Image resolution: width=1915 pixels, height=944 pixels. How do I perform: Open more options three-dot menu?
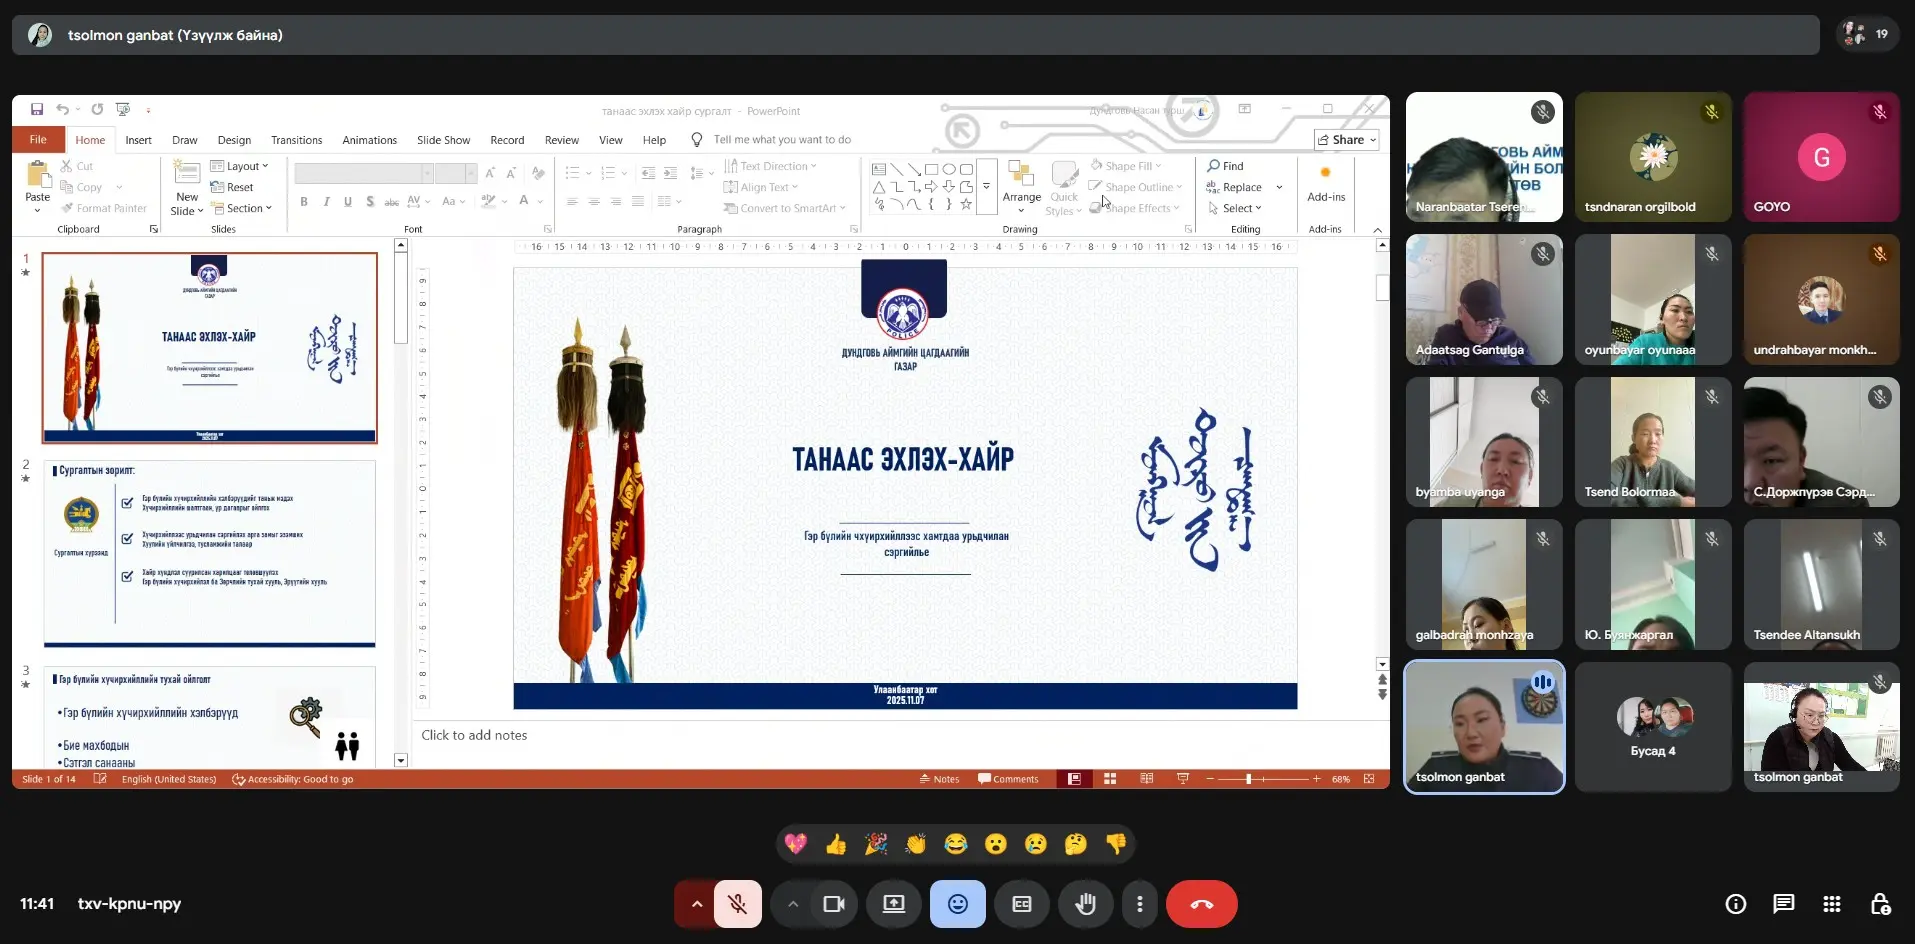[1139, 904]
